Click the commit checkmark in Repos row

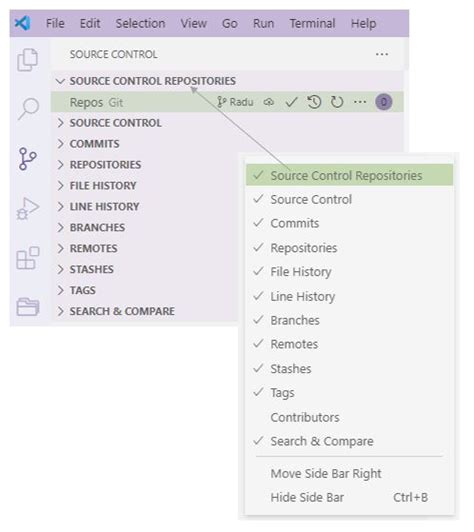click(x=291, y=102)
